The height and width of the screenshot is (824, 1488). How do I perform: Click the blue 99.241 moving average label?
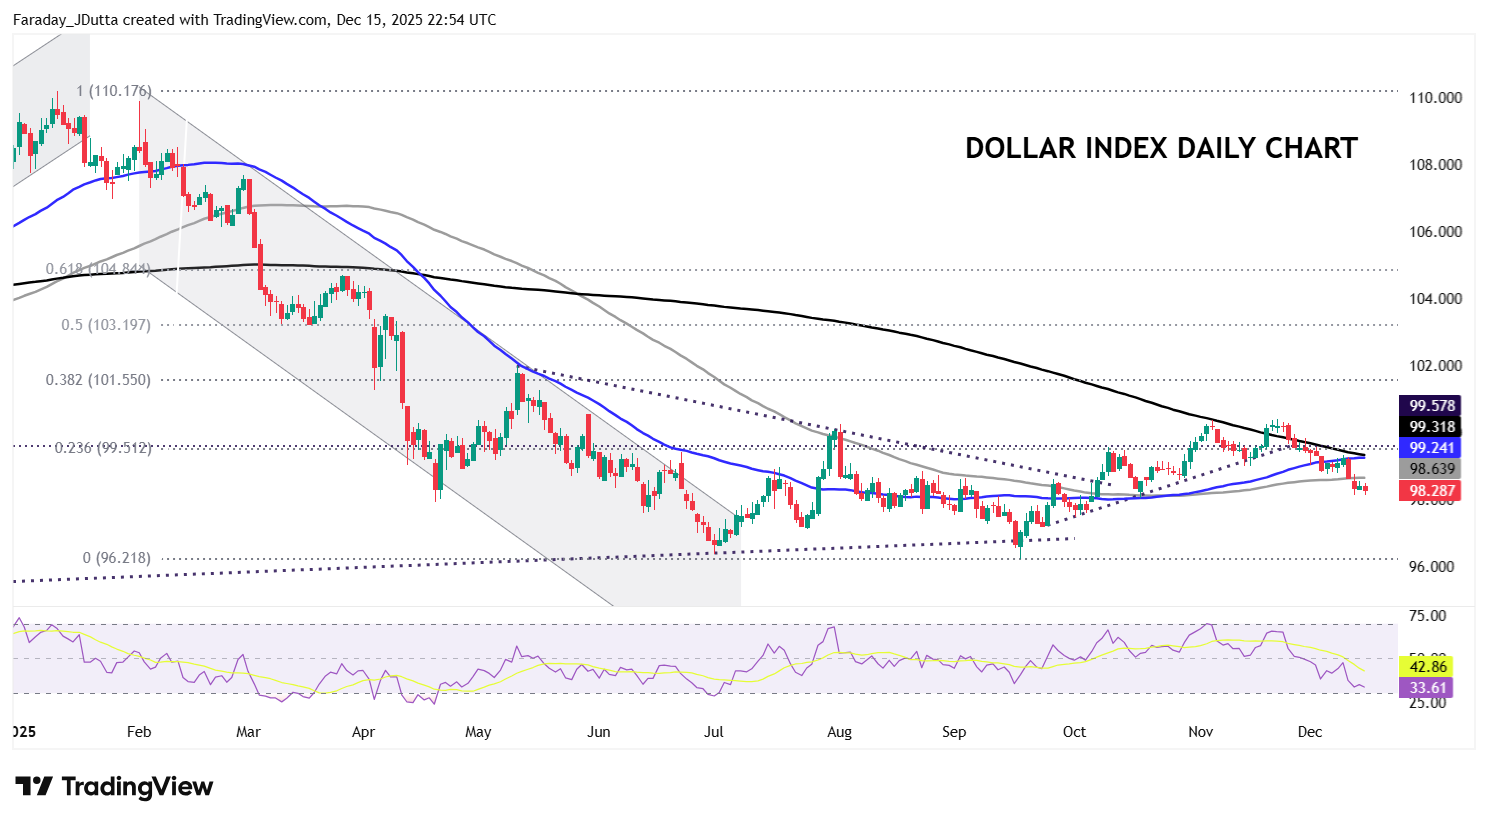click(x=1432, y=448)
